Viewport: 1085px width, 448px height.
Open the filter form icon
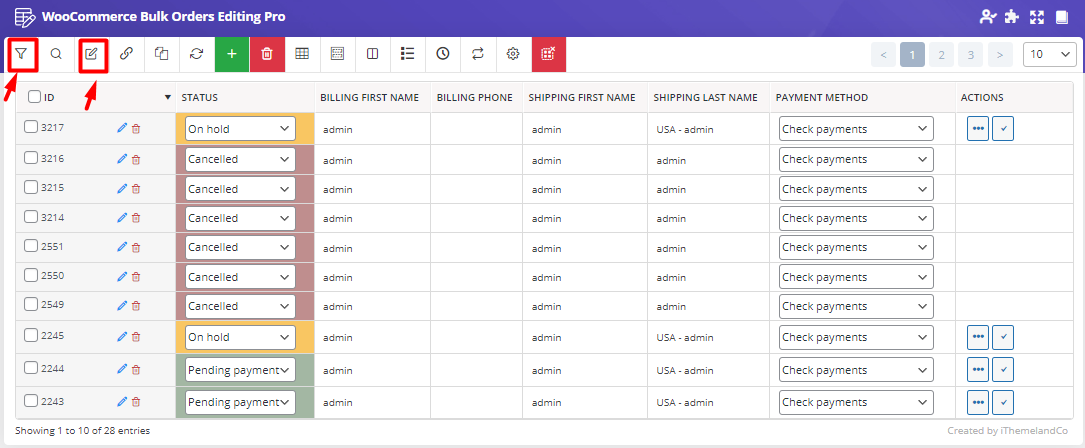click(x=21, y=54)
